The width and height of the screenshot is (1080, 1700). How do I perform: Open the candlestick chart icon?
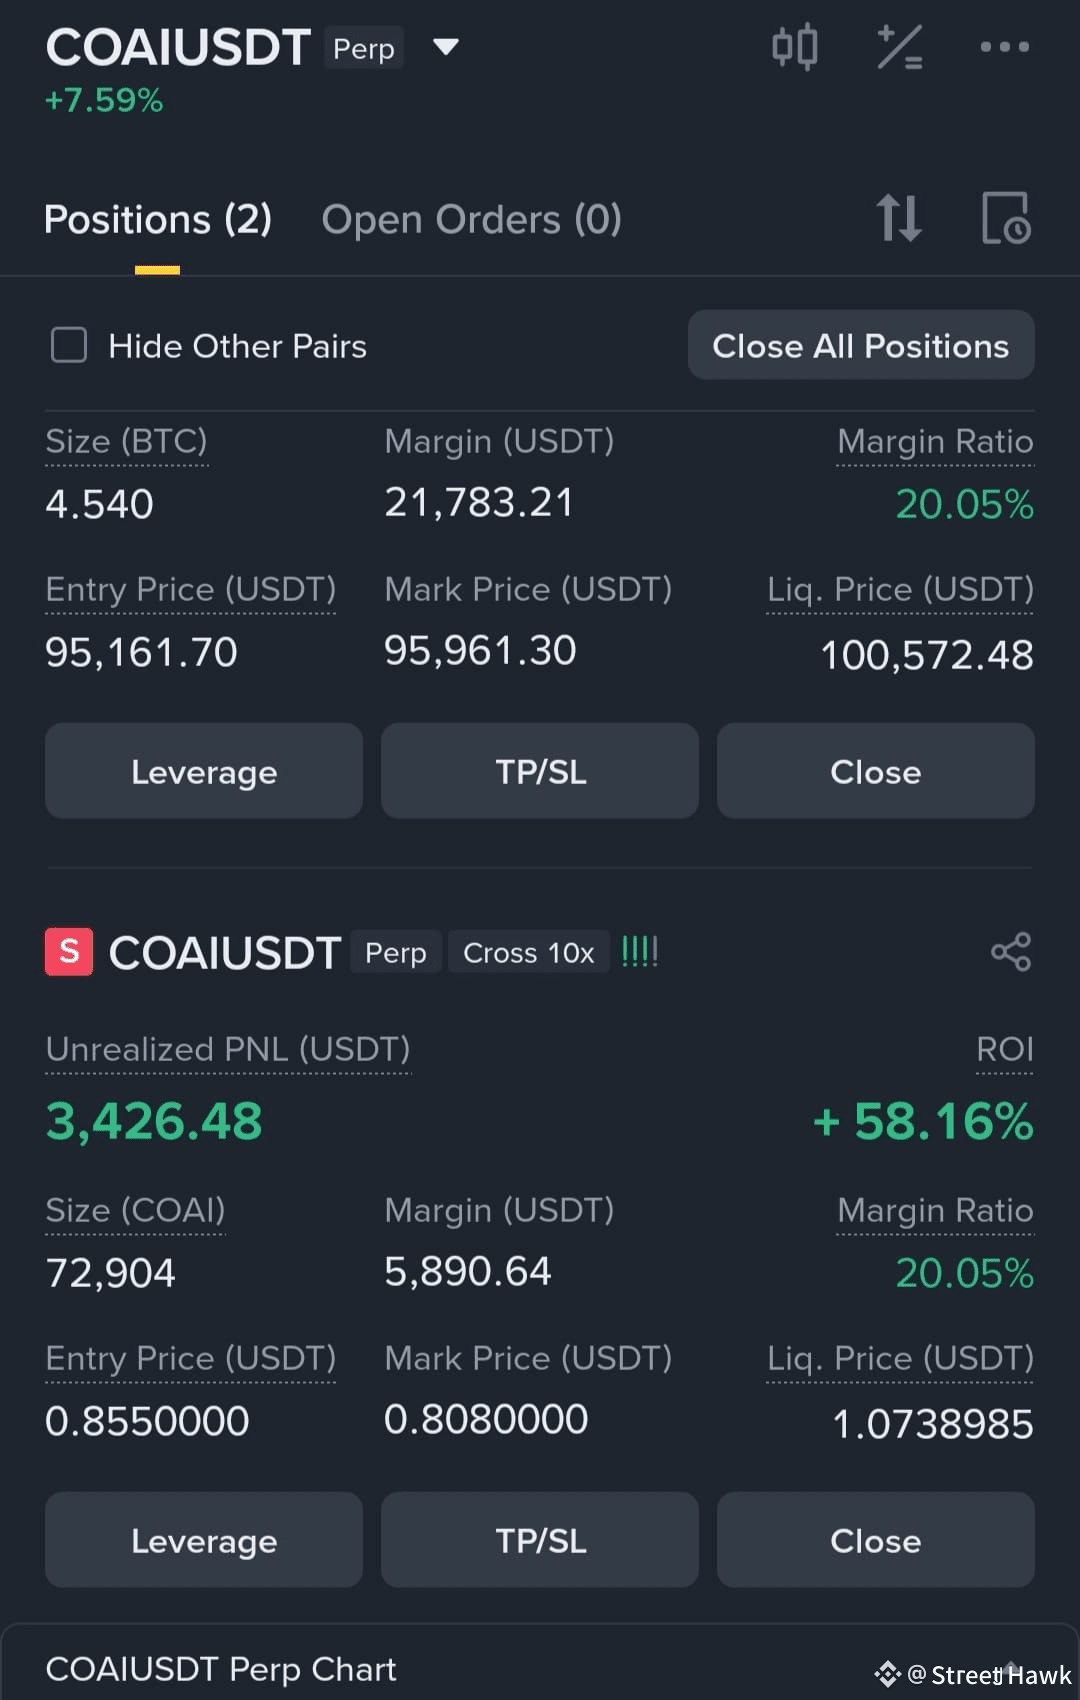(x=795, y=47)
